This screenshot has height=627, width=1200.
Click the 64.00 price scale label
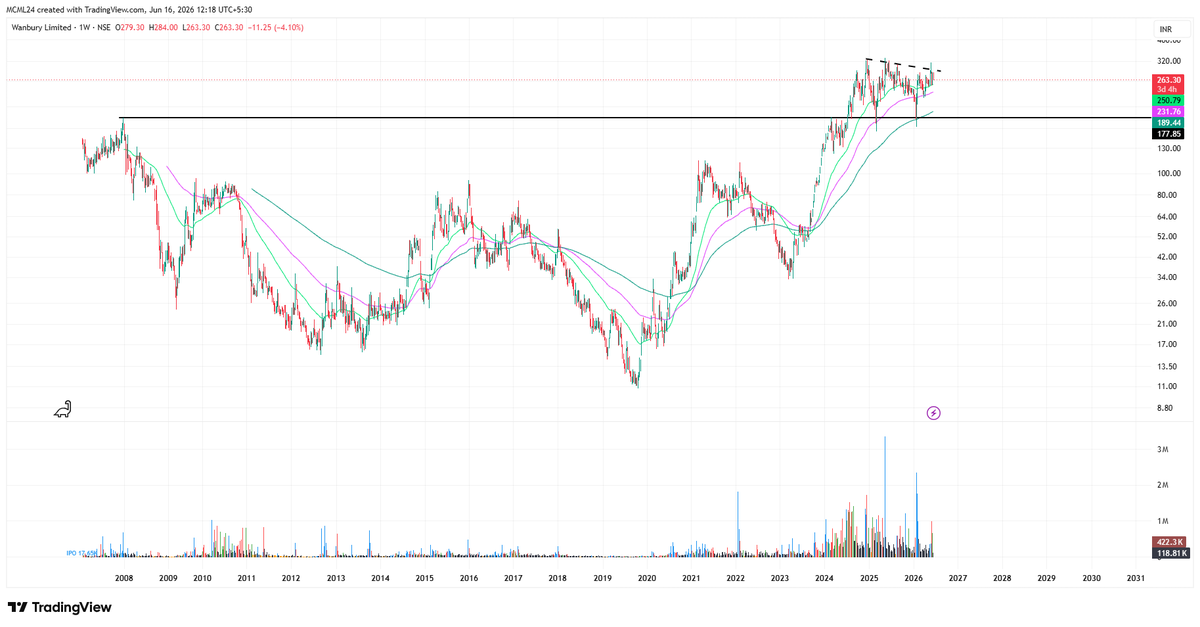coord(1166,216)
